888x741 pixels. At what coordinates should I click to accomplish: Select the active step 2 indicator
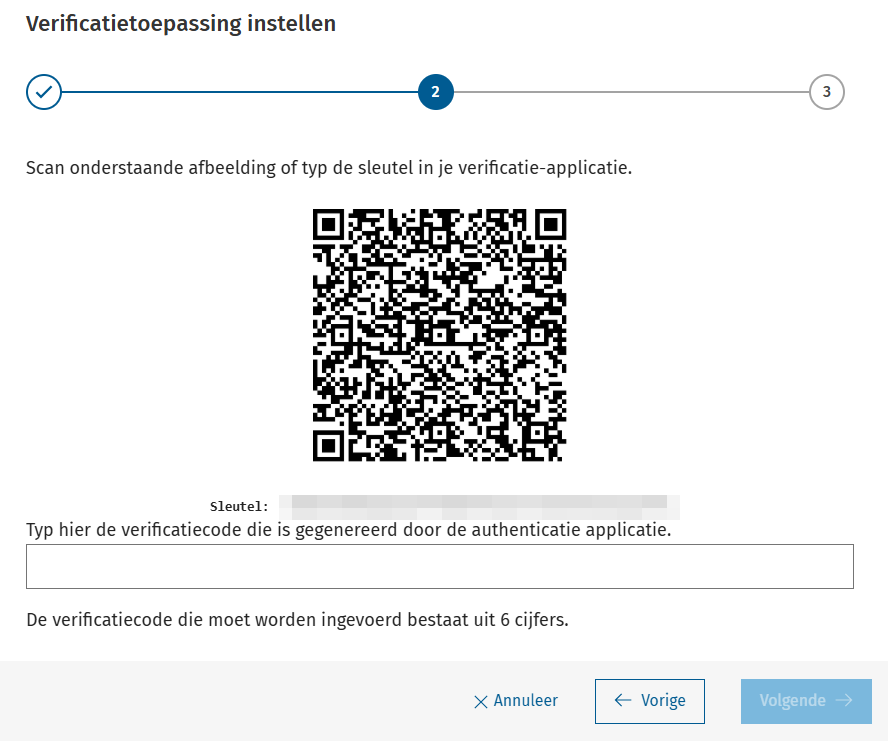tap(436, 92)
